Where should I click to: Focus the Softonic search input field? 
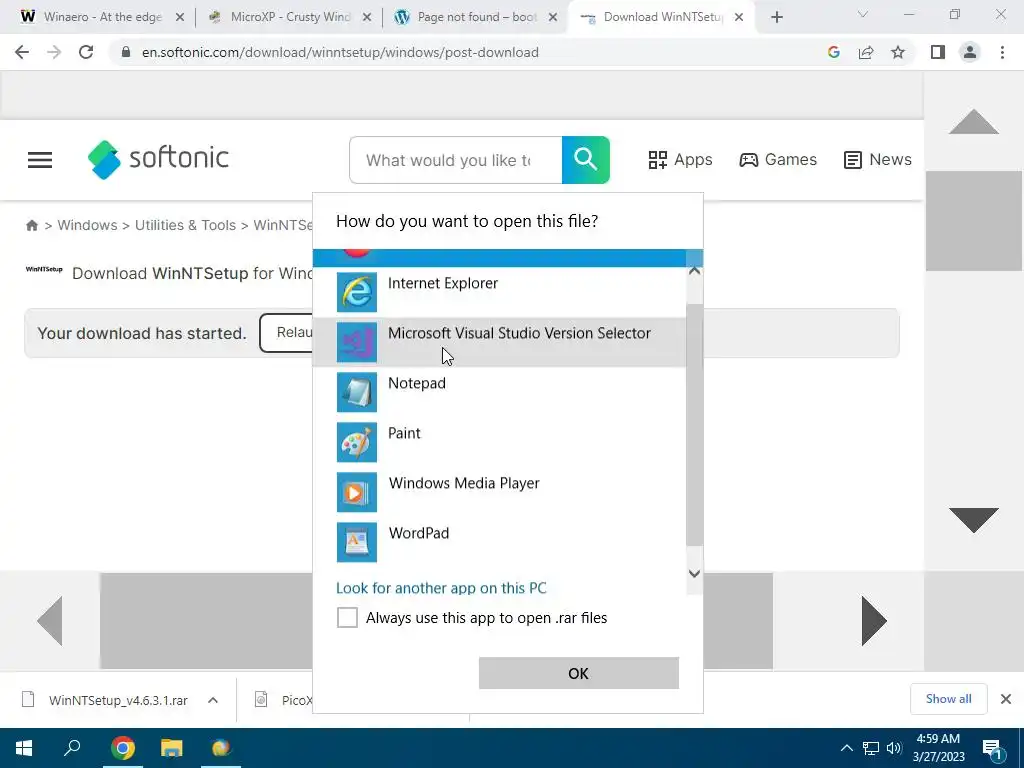pyautogui.click(x=456, y=160)
